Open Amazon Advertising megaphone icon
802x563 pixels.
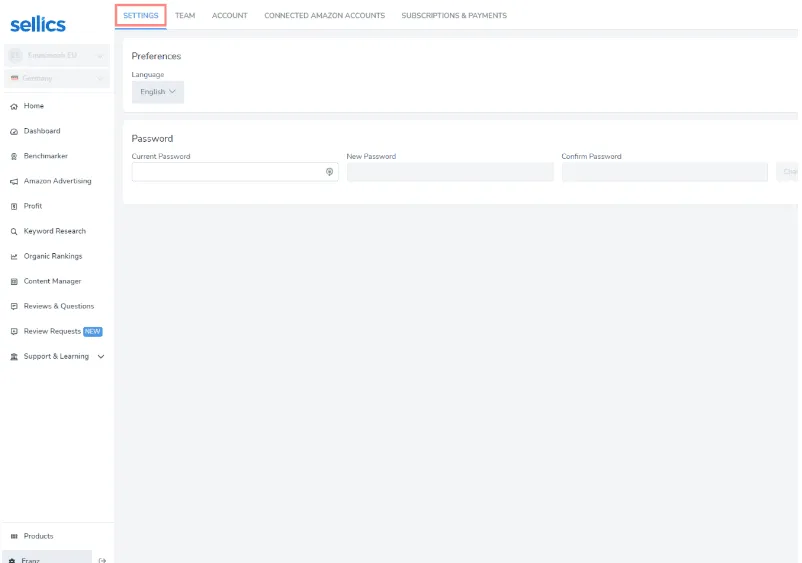14,181
